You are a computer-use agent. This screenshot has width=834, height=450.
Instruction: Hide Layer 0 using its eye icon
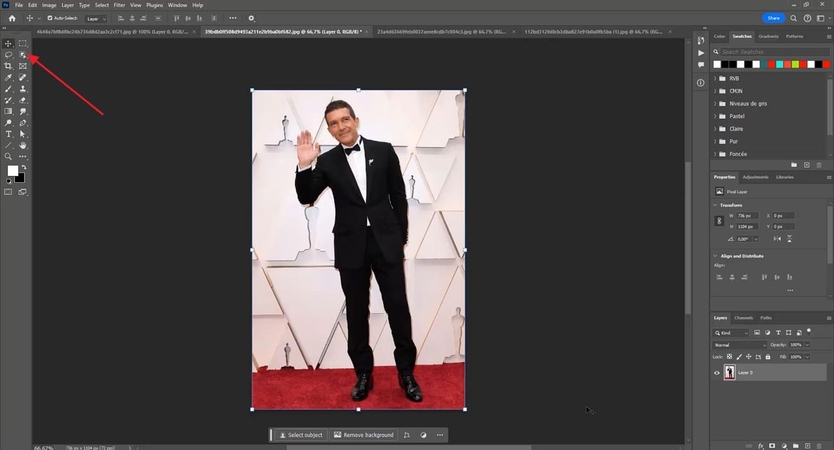716,372
